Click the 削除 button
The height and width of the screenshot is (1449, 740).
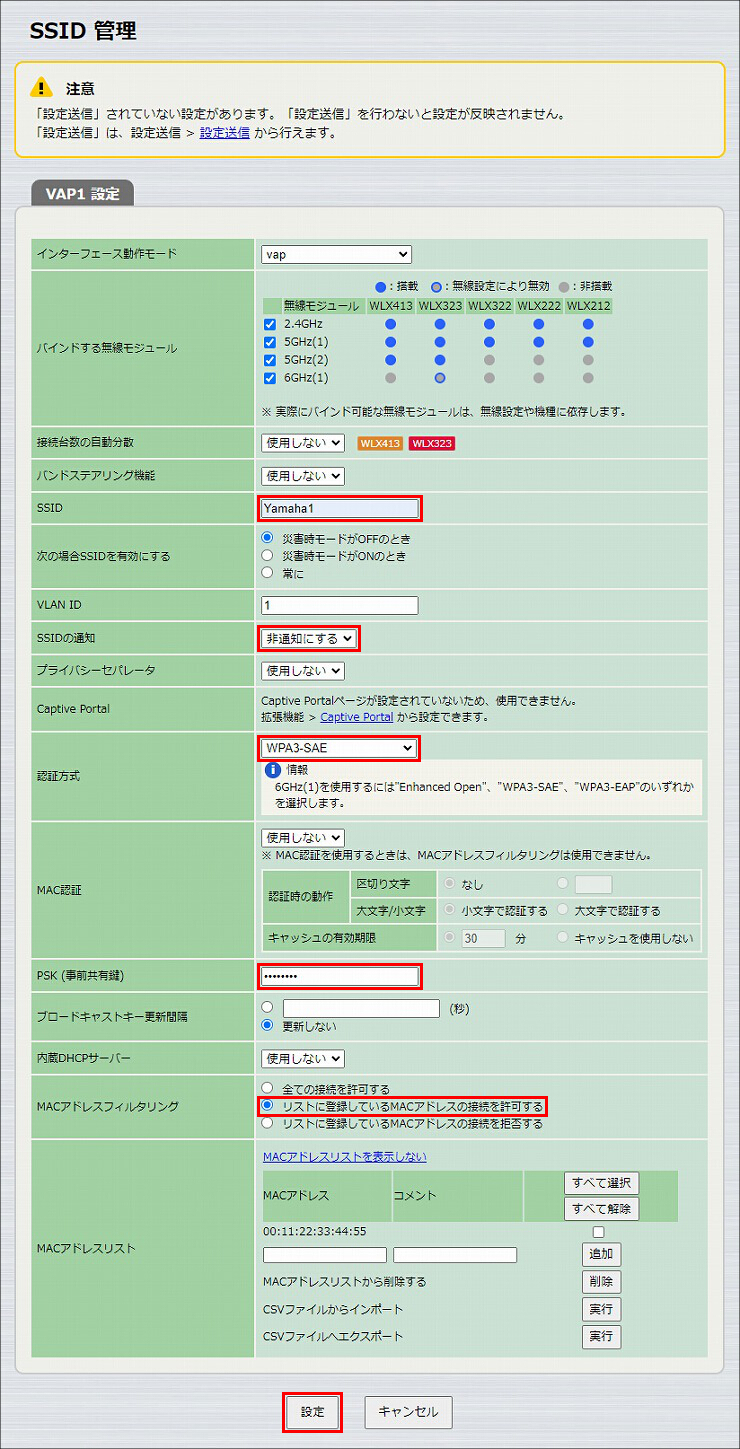601,1282
